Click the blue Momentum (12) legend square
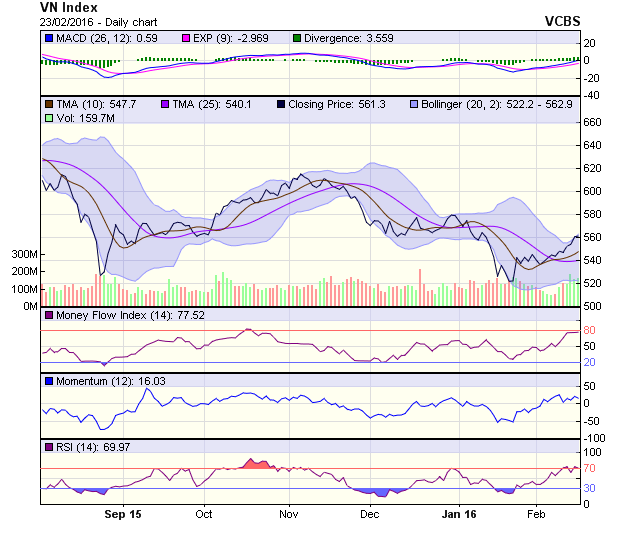 pyautogui.click(x=48, y=381)
